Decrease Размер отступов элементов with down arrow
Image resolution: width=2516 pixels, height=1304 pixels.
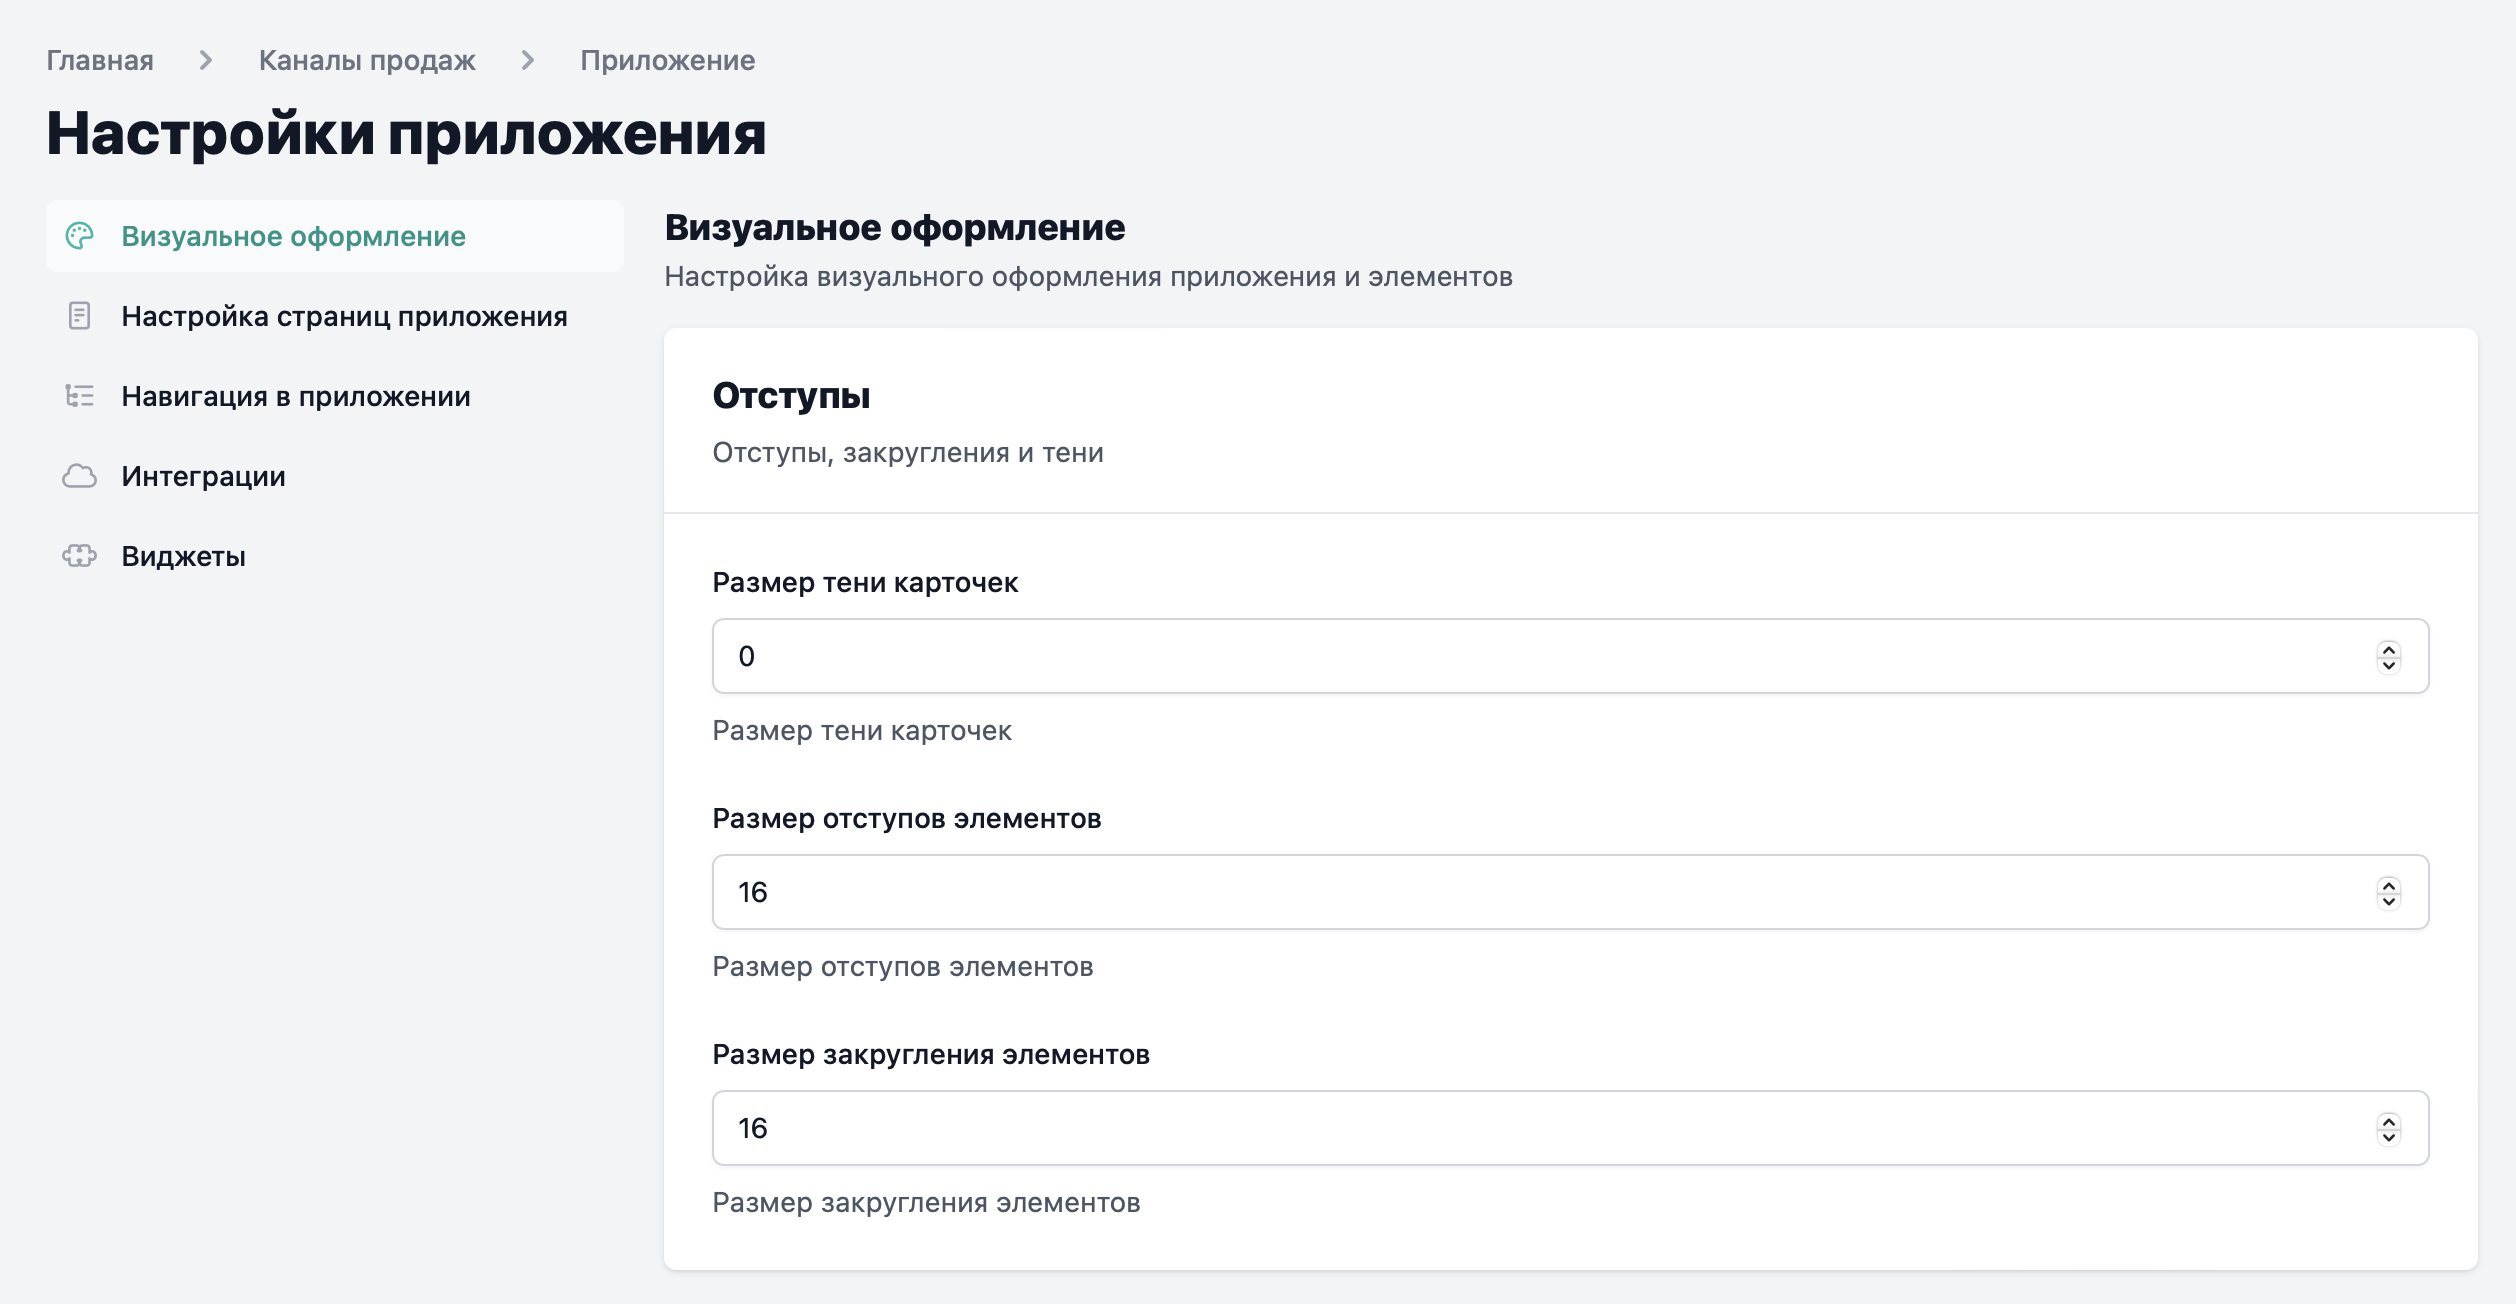tap(2389, 901)
